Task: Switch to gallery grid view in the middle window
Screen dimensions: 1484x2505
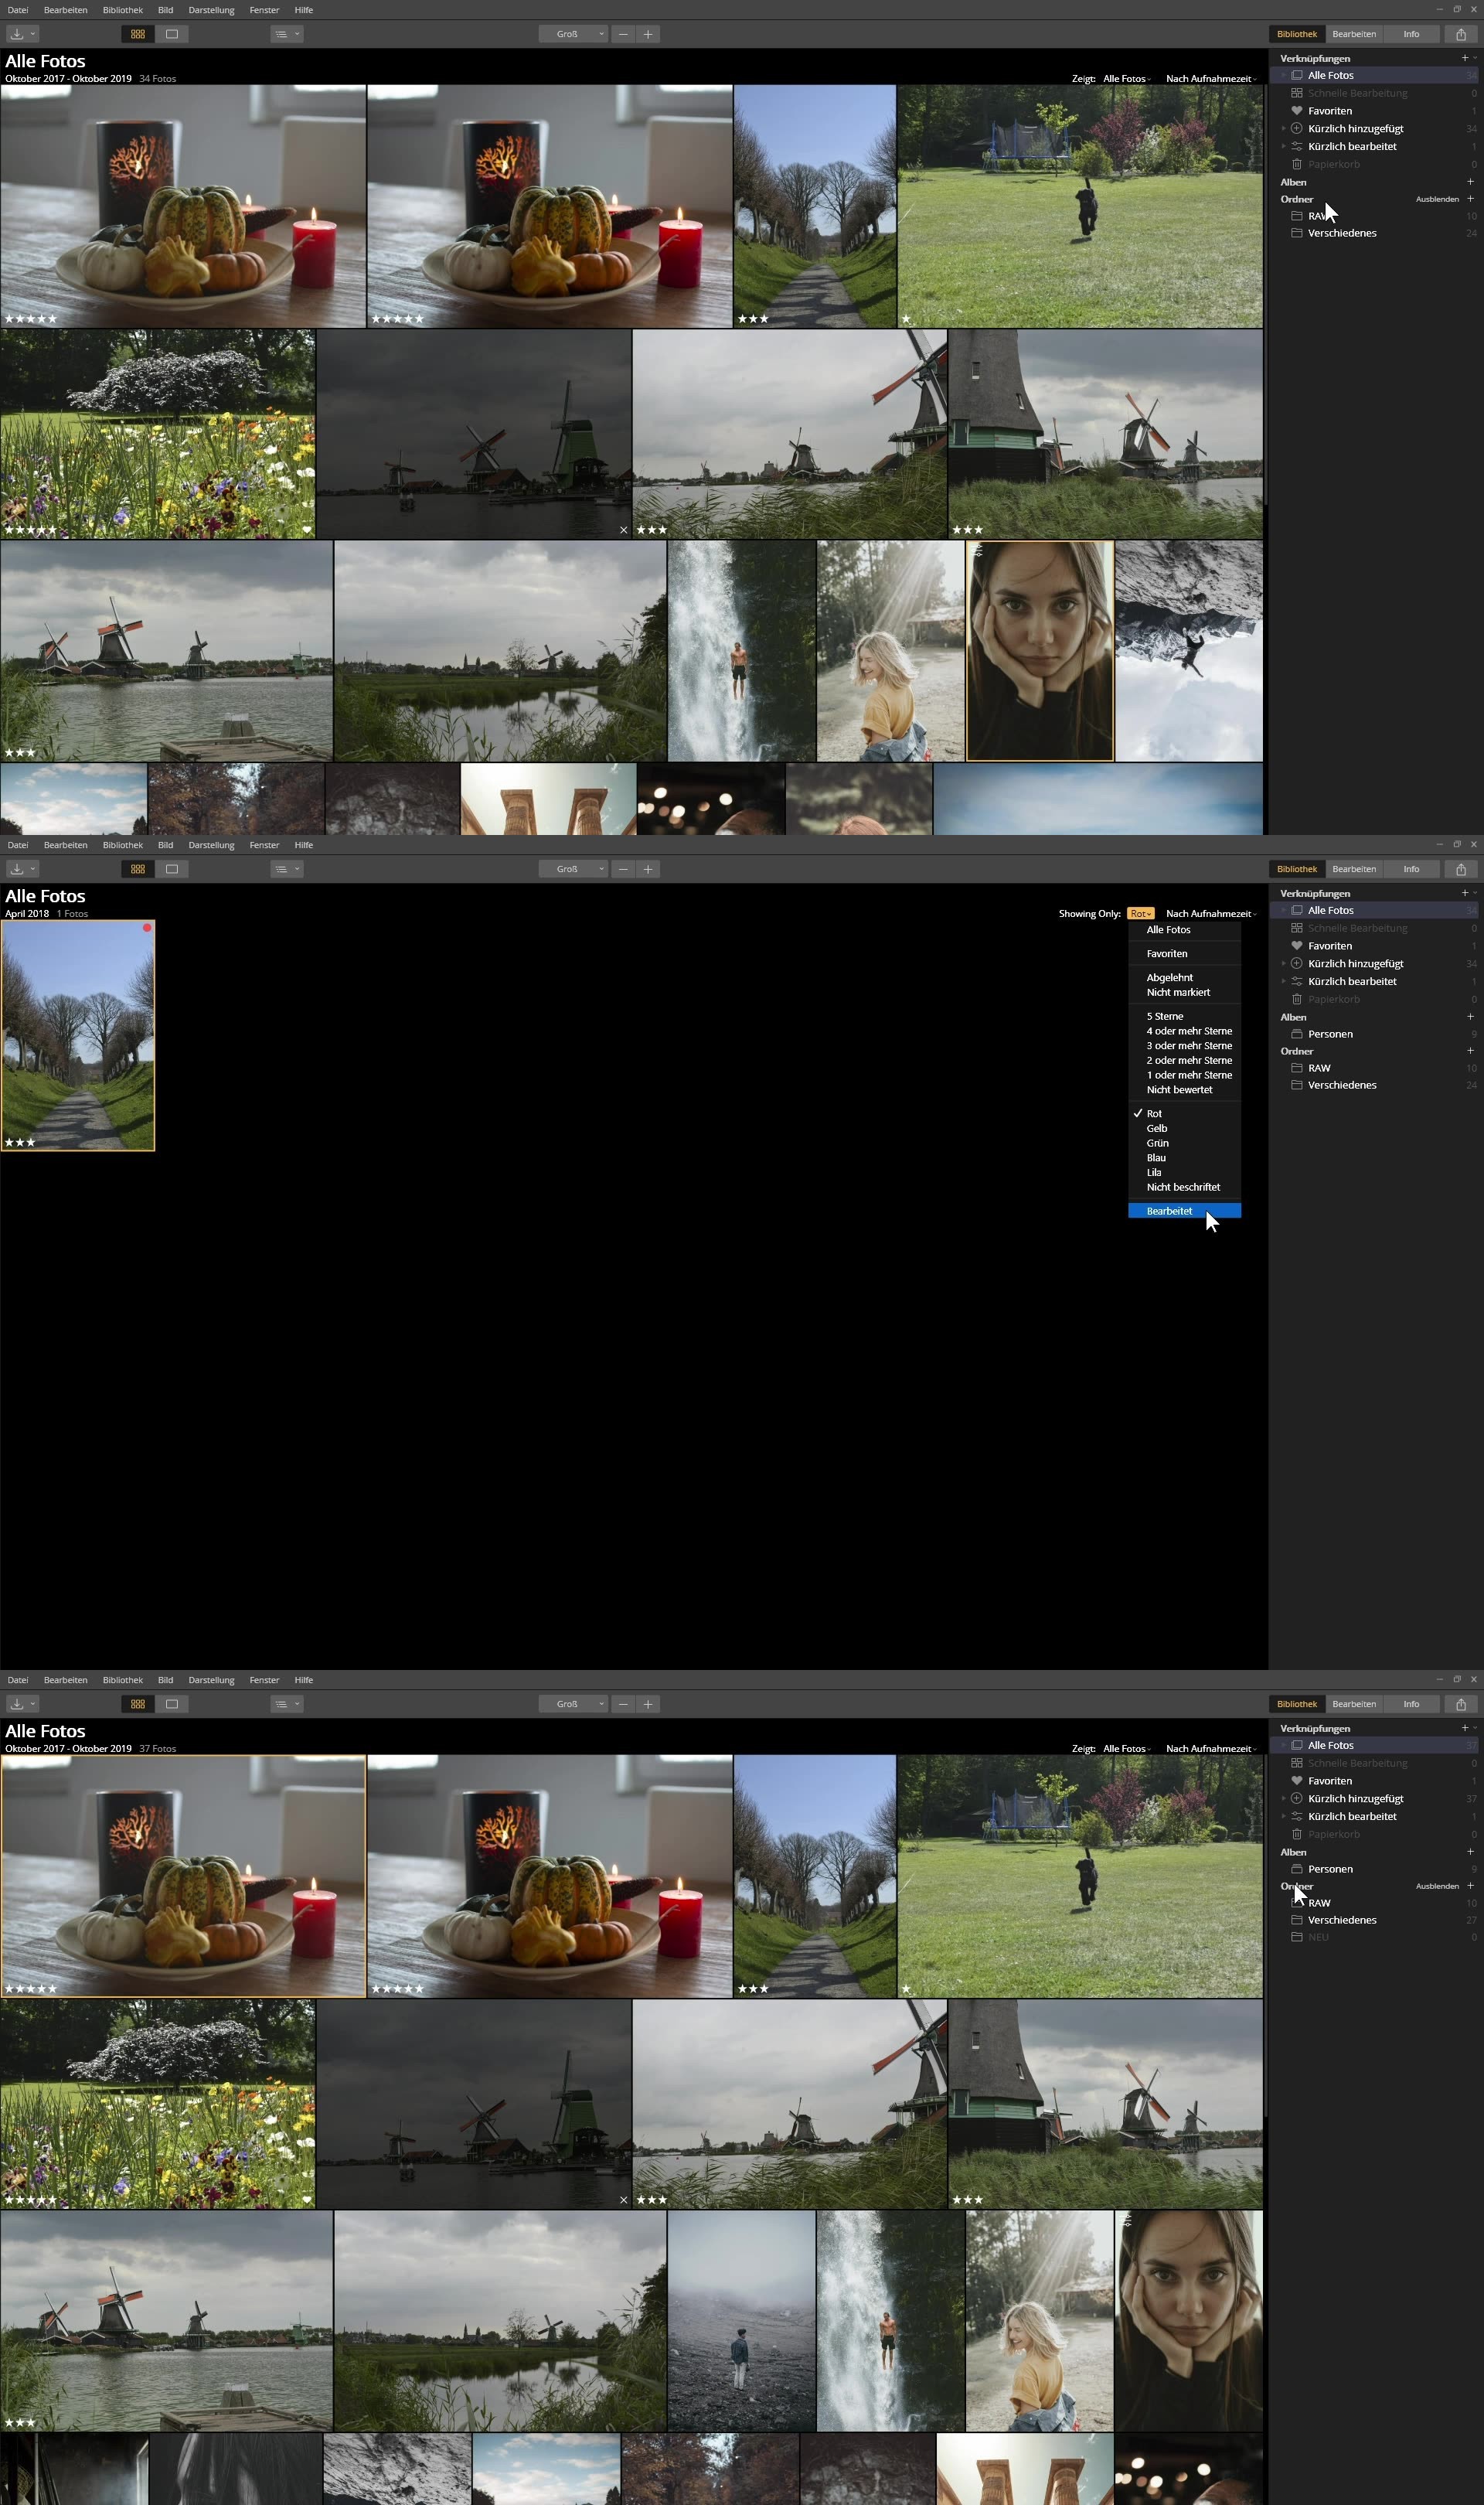Action: coord(138,869)
